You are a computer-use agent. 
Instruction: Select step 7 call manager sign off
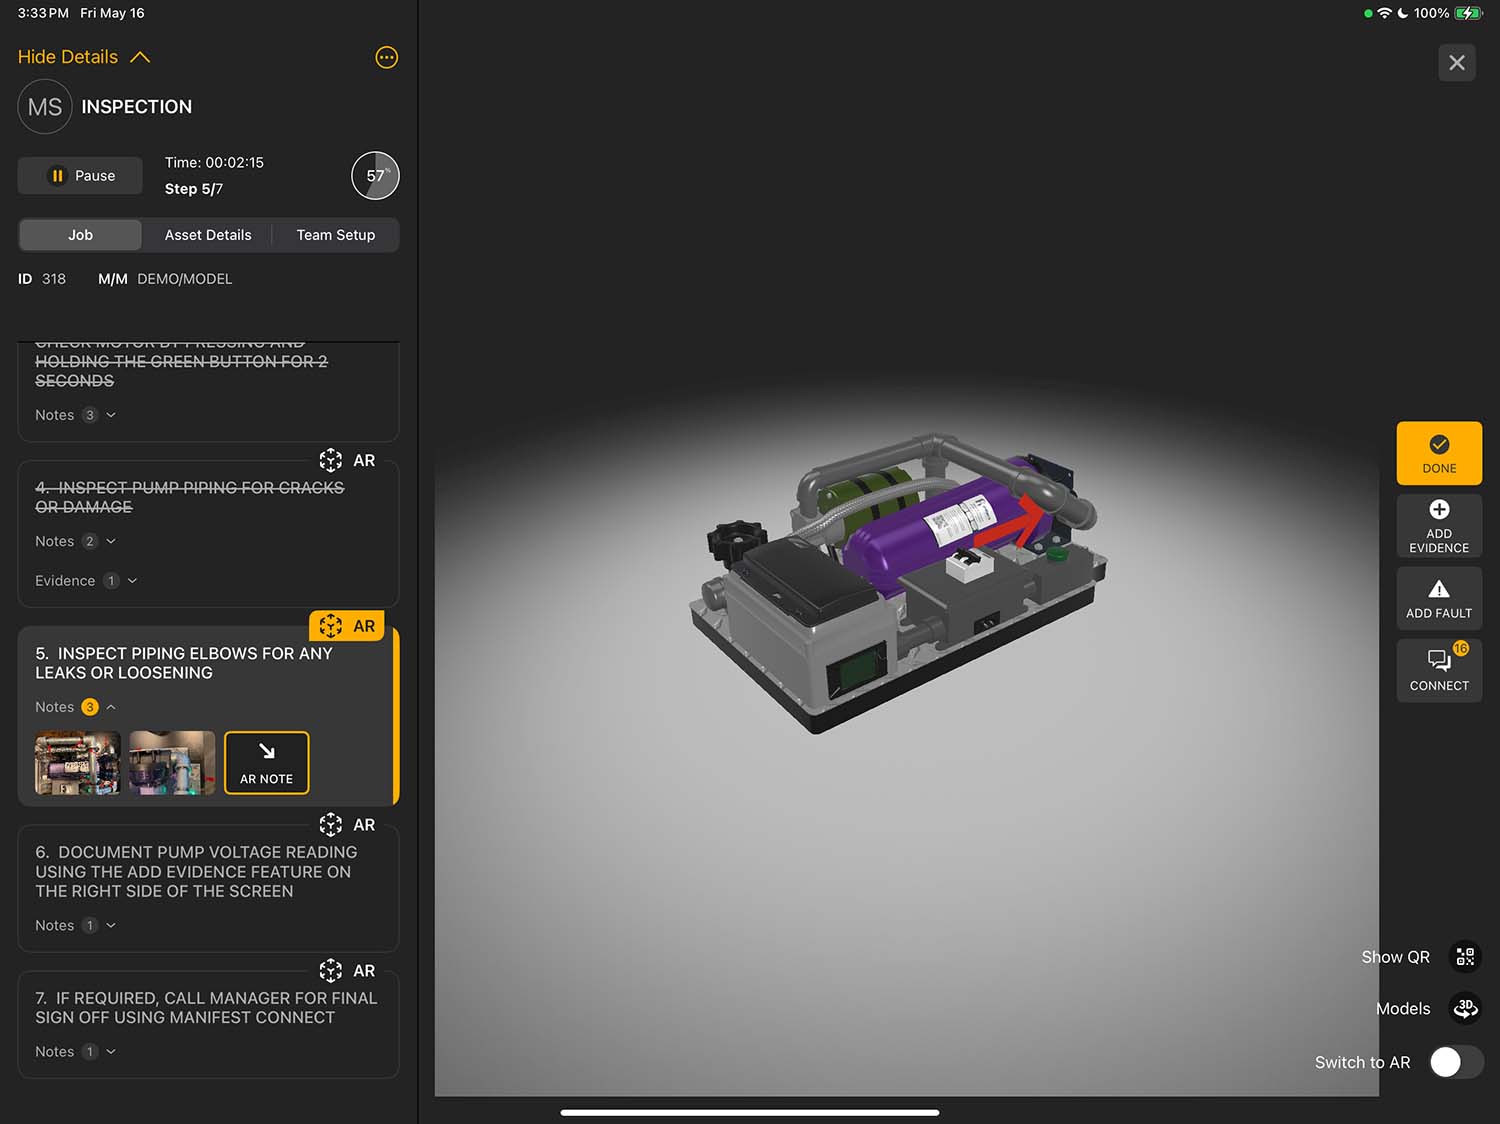(x=206, y=1008)
